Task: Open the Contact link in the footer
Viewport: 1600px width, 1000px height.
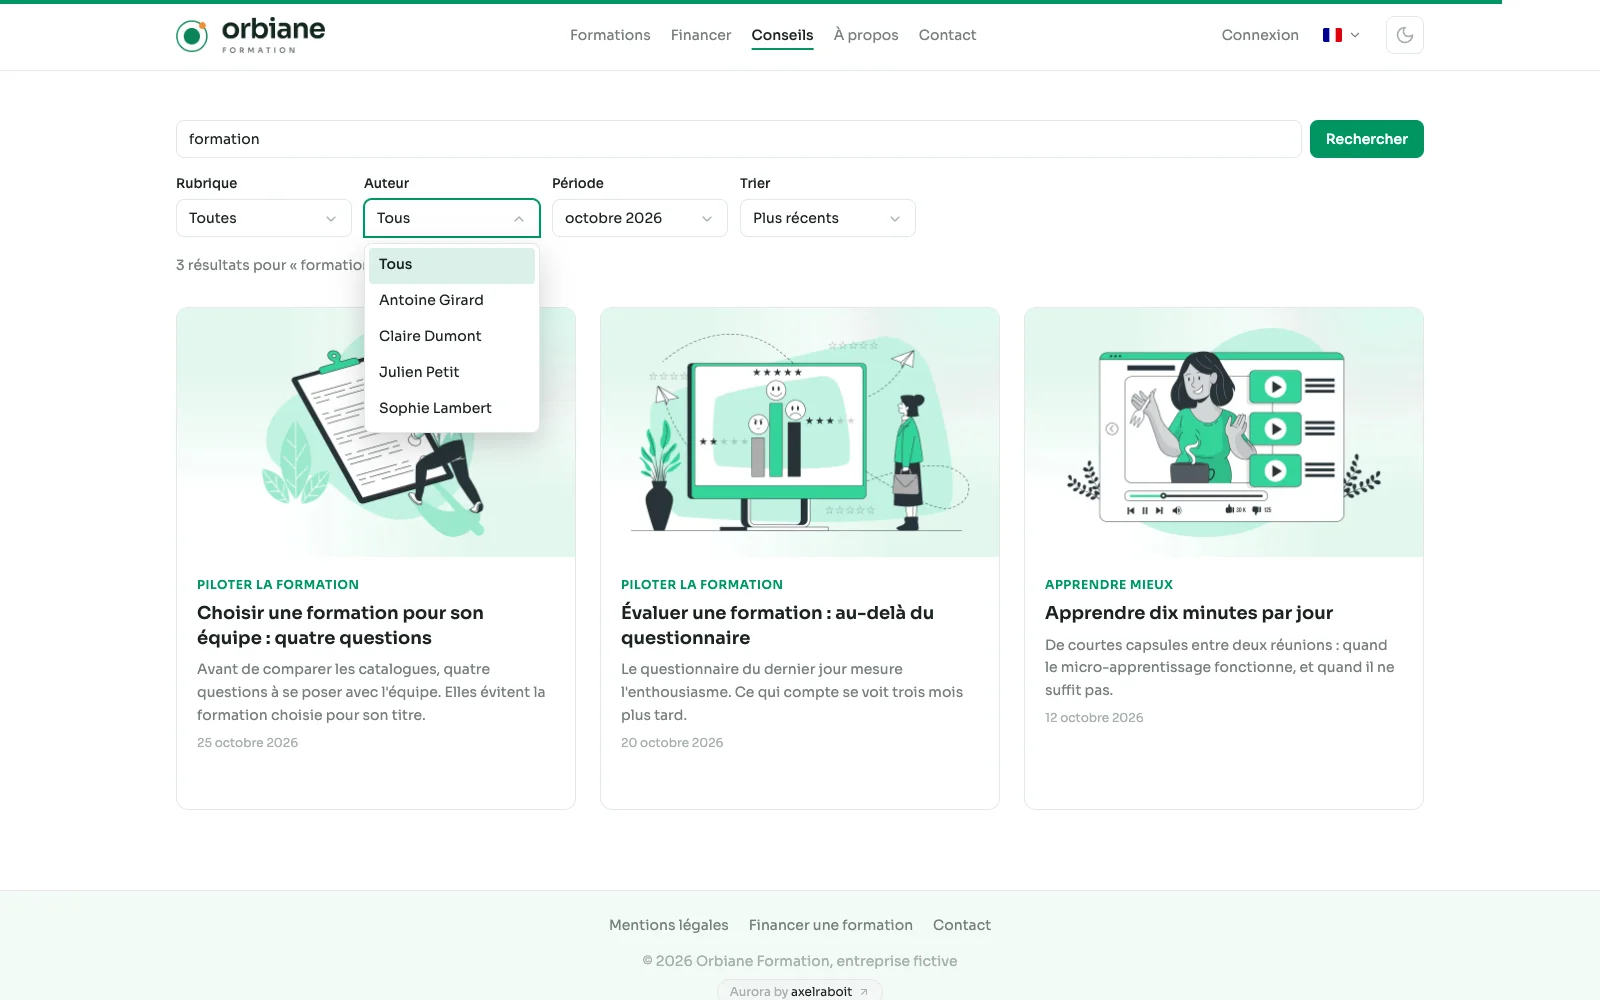Action: tap(962, 925)
